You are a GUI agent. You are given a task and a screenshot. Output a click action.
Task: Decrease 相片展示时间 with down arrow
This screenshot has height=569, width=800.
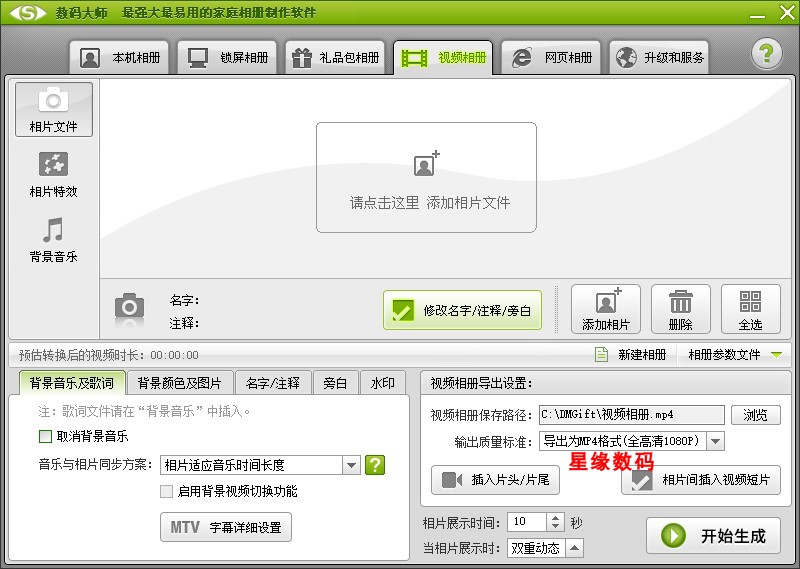[x=556, y=526]
